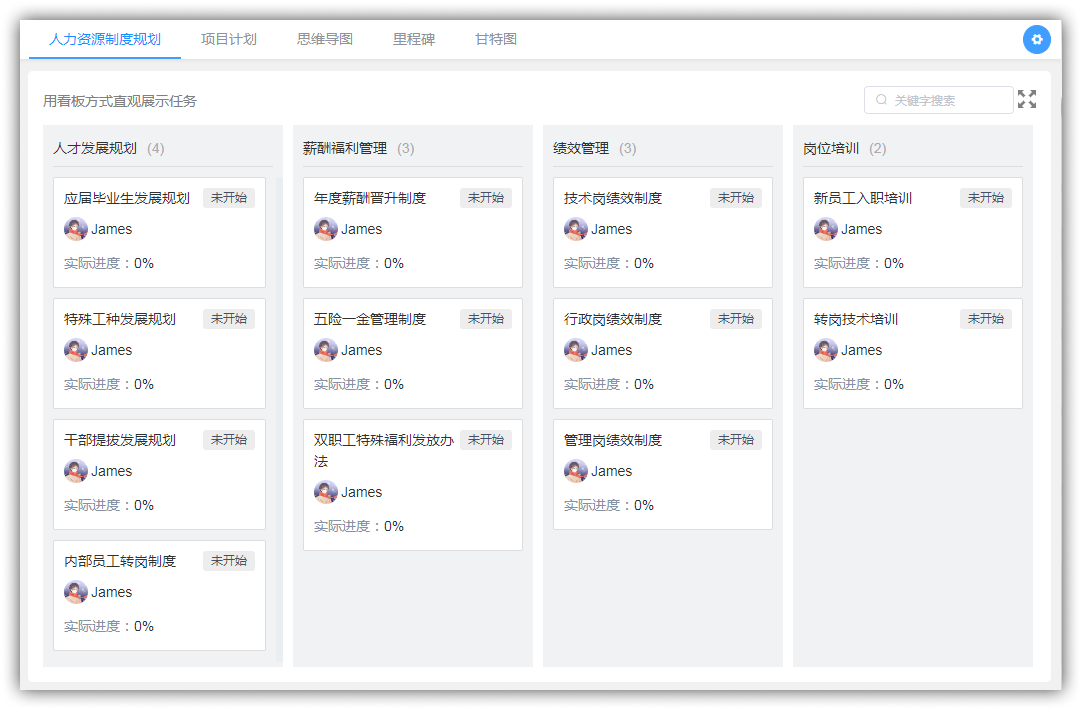Click the 人才发展规划 column scrollbar
This screenshot has width=1082, height=710.
(279, 420)
